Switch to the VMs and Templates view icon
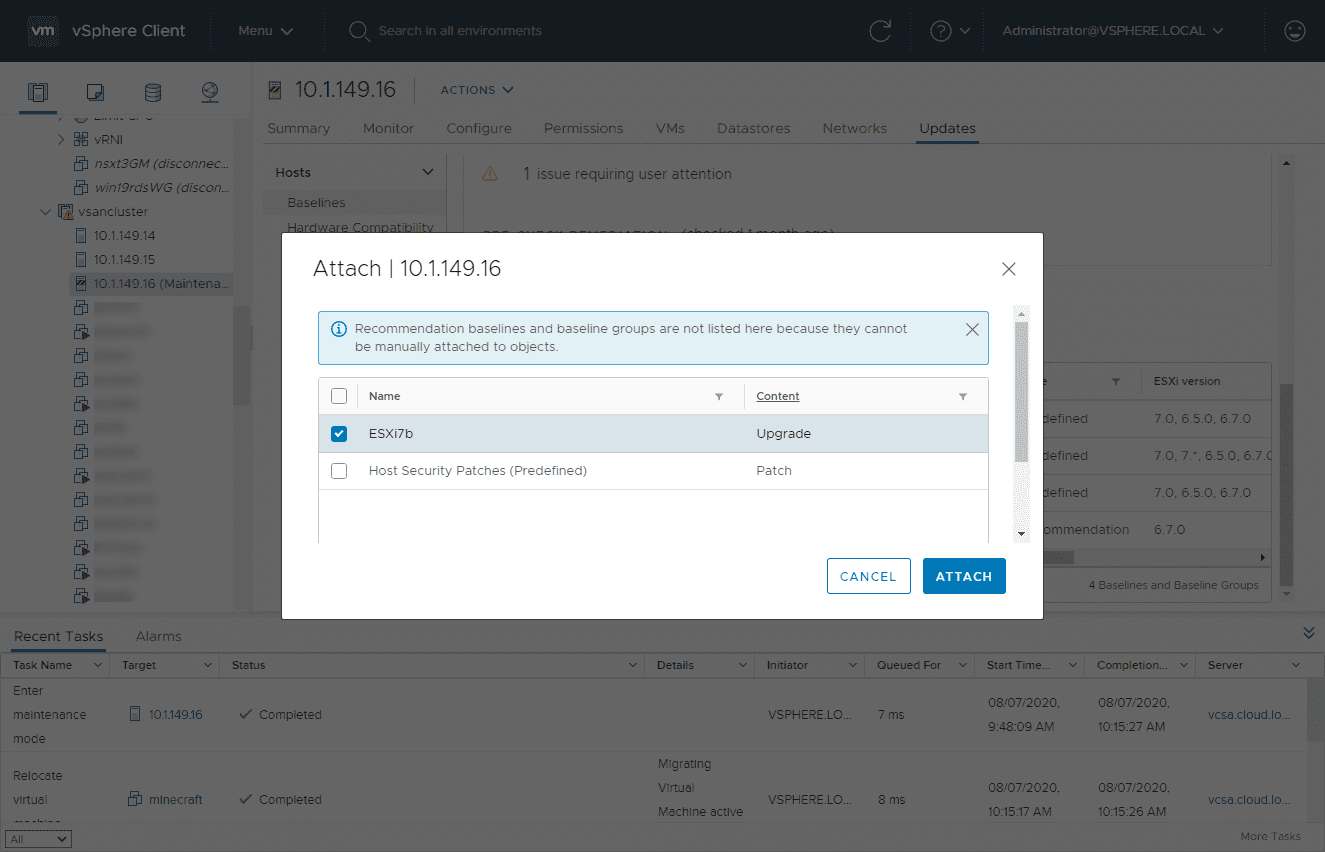This screenshot has height=852, width=1325. [x=95, y=91]
